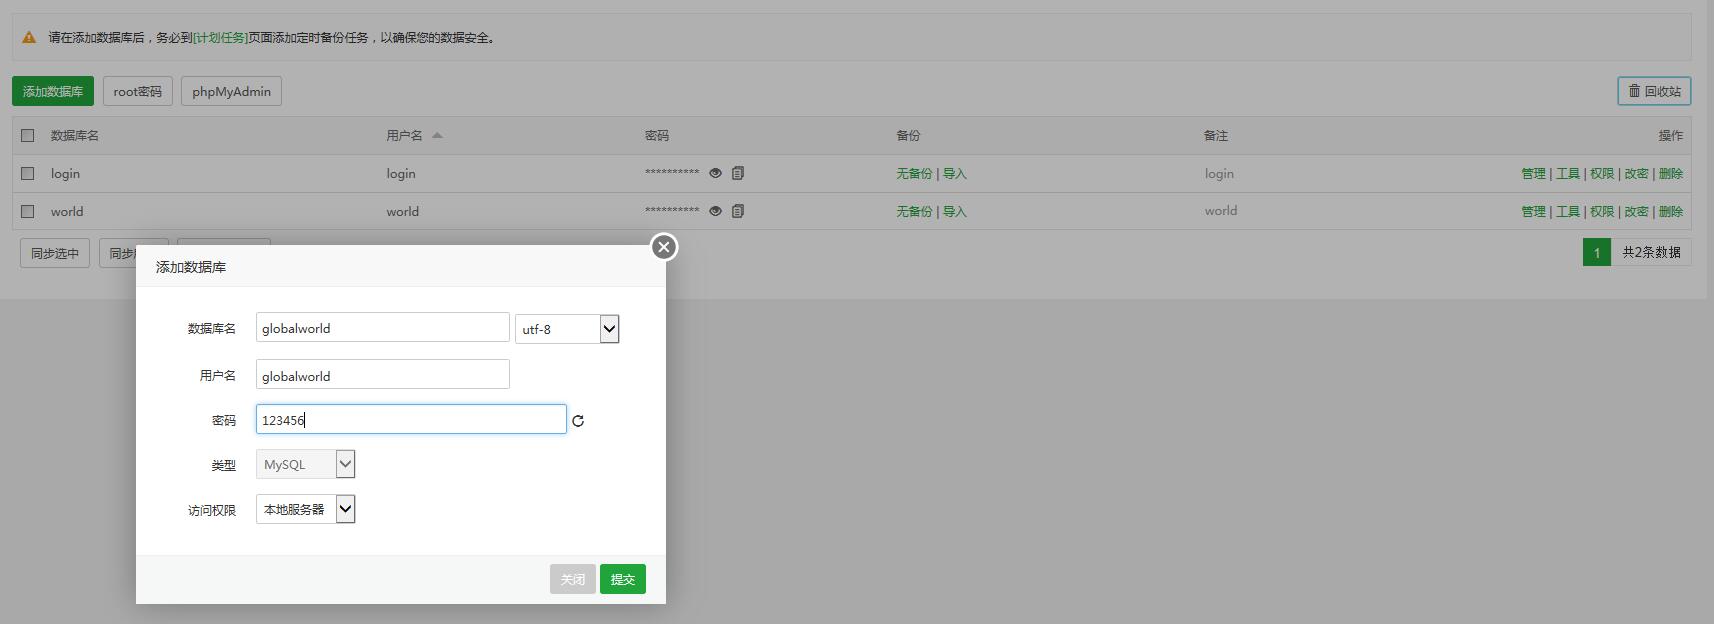Screen dimensions: 1714x624
Task: Click the phpMyAdmin button
Action: (x=231, y=91)
